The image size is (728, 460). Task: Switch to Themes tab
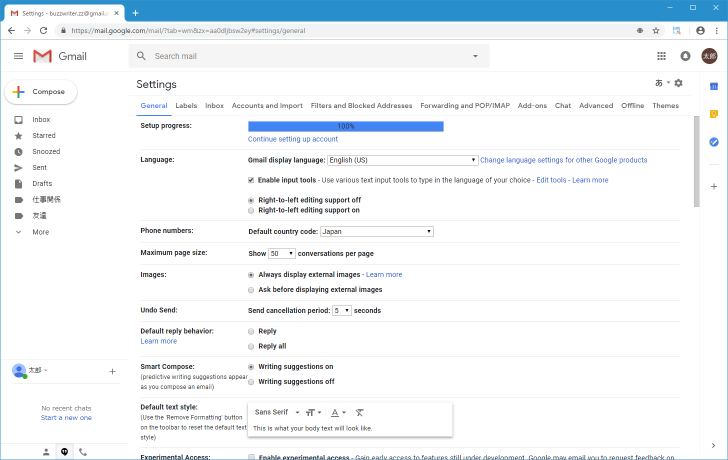tap(665, 106)
